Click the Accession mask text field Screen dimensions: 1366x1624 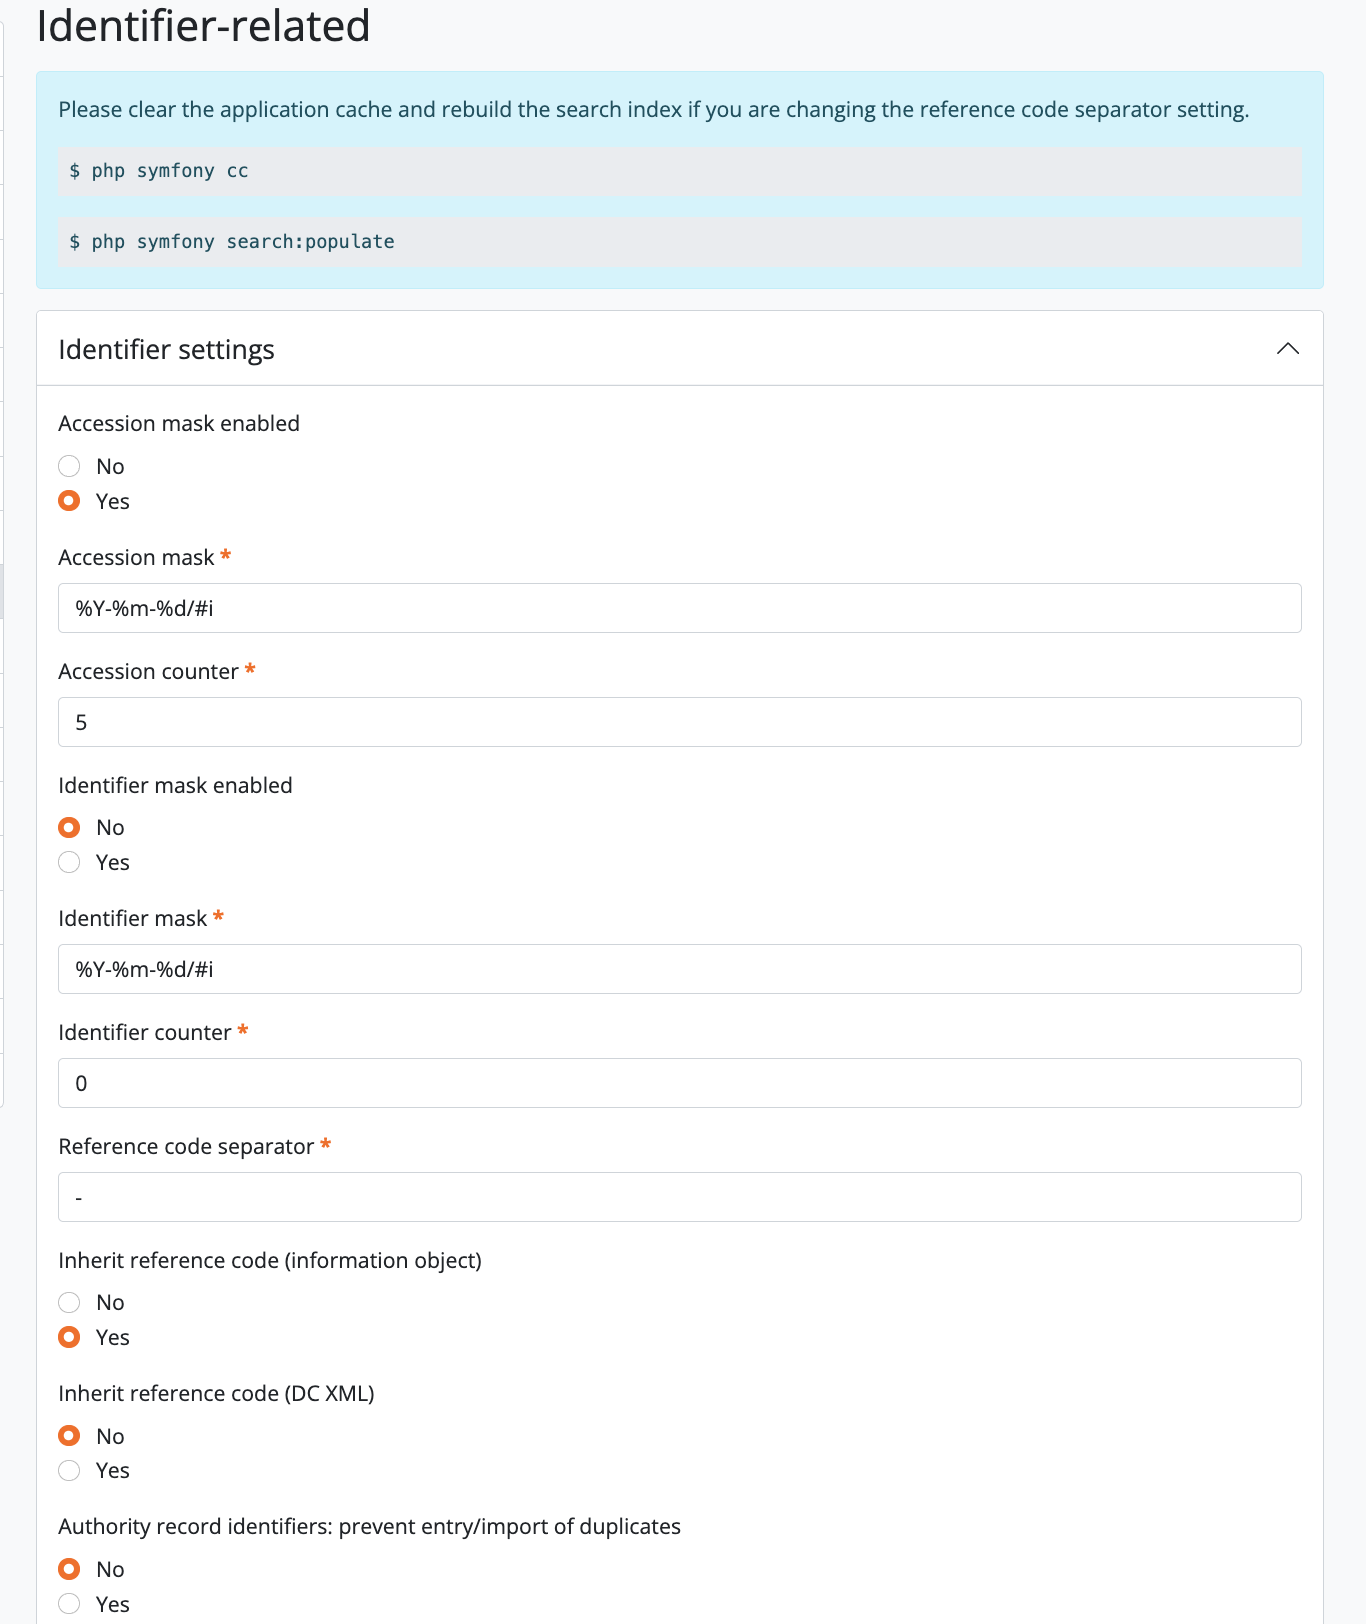pyautogui.click(x=679, y=608)
